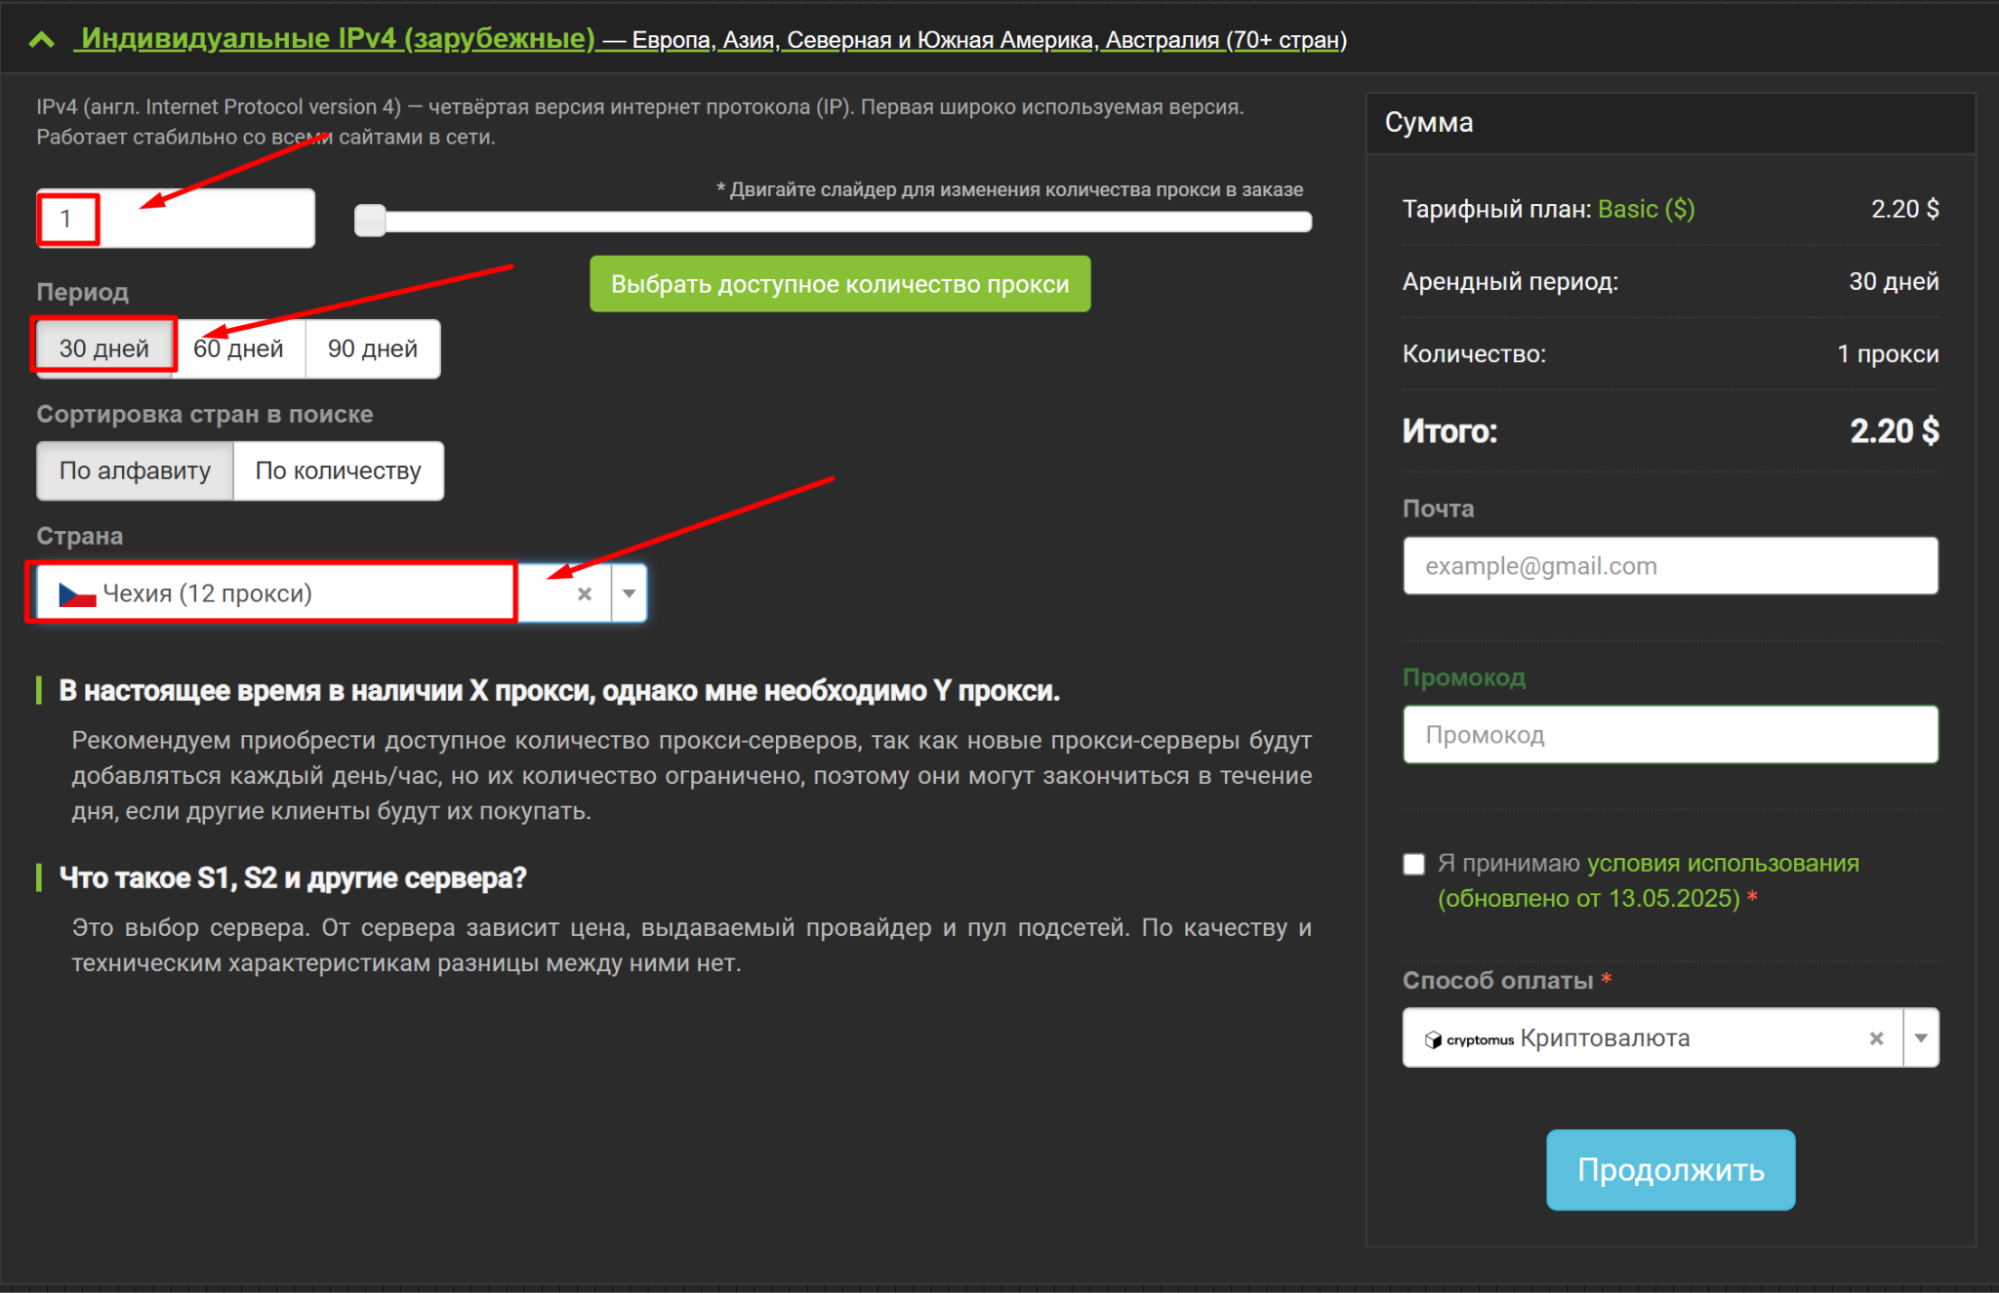Clear Криптовалюта payment method with X
Screen dimensions: 1999x1294
pyautogui.click(x=1876, y=1039)
